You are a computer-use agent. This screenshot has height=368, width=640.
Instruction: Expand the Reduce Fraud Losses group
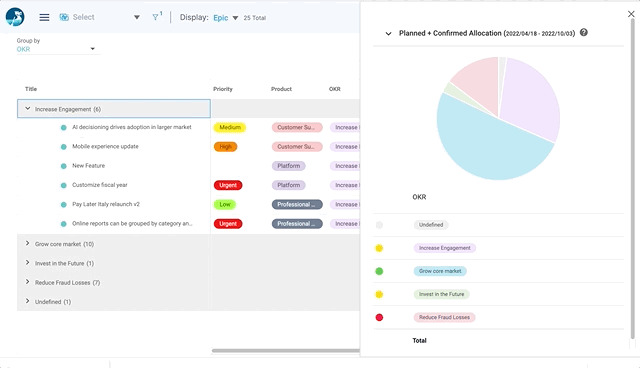point(27,282)
